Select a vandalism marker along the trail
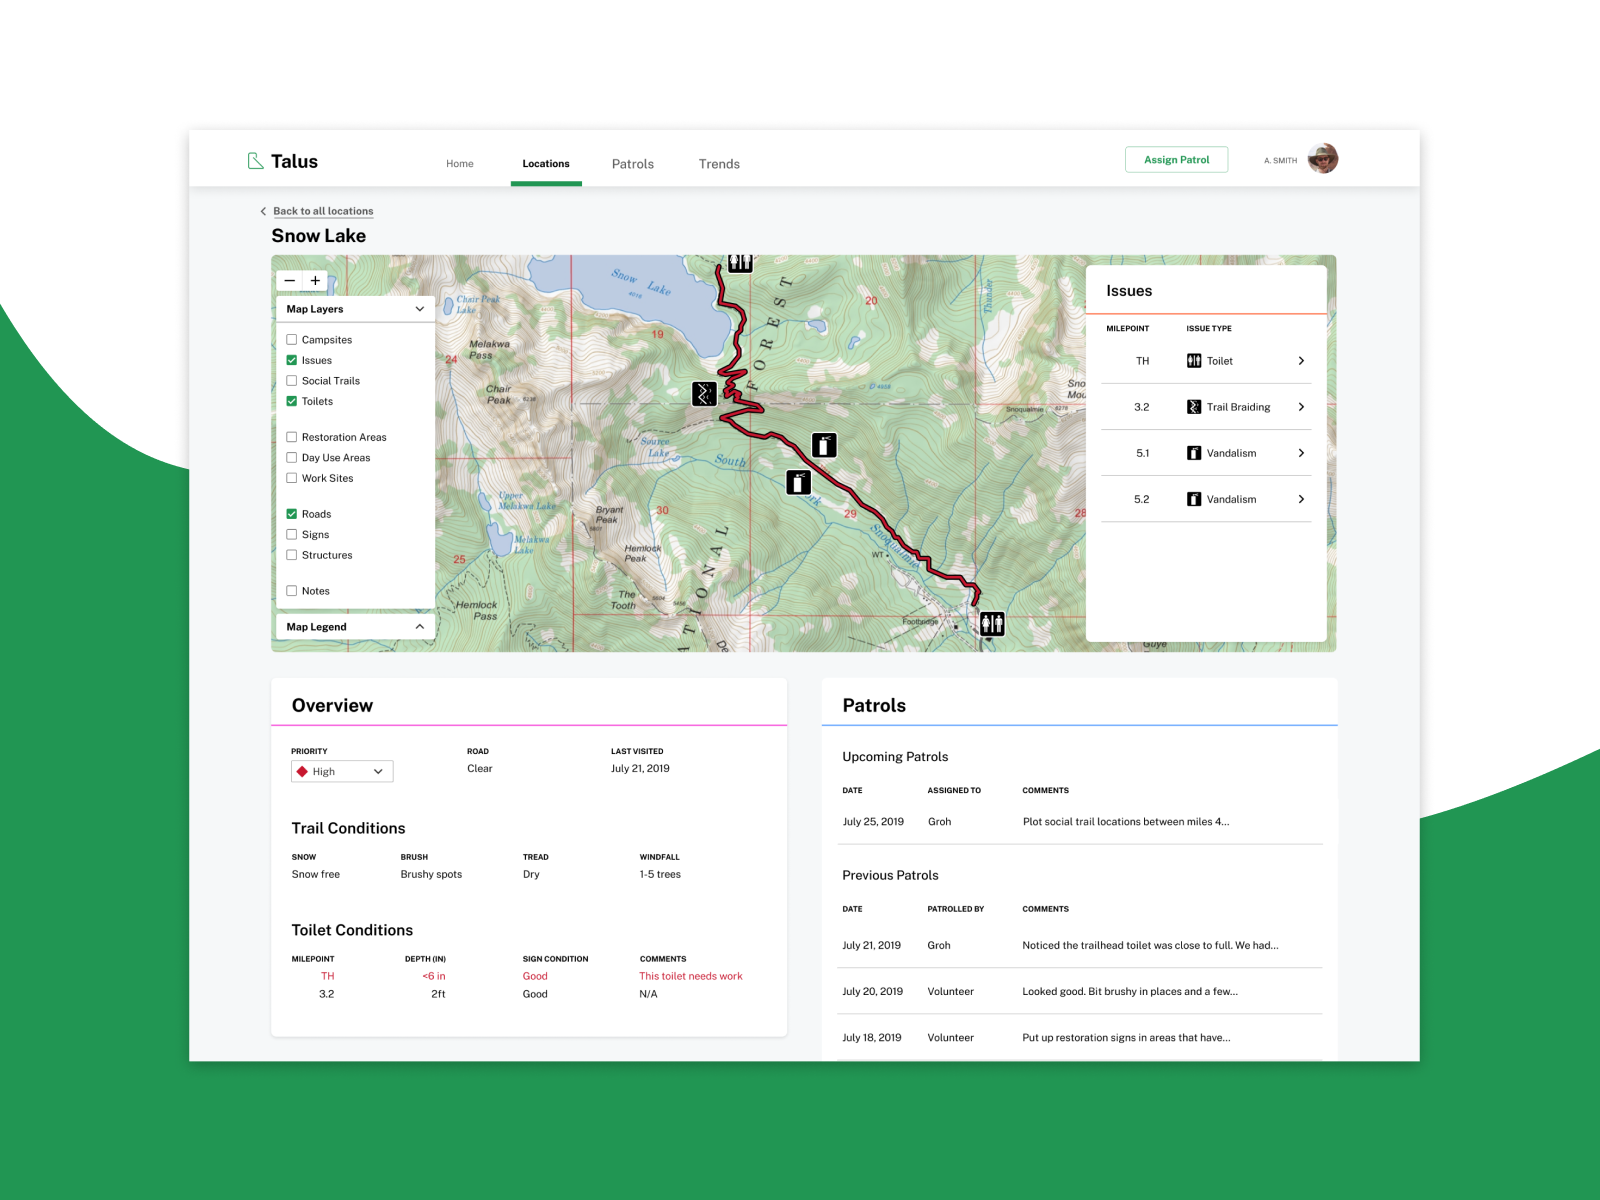 [822, 444]
